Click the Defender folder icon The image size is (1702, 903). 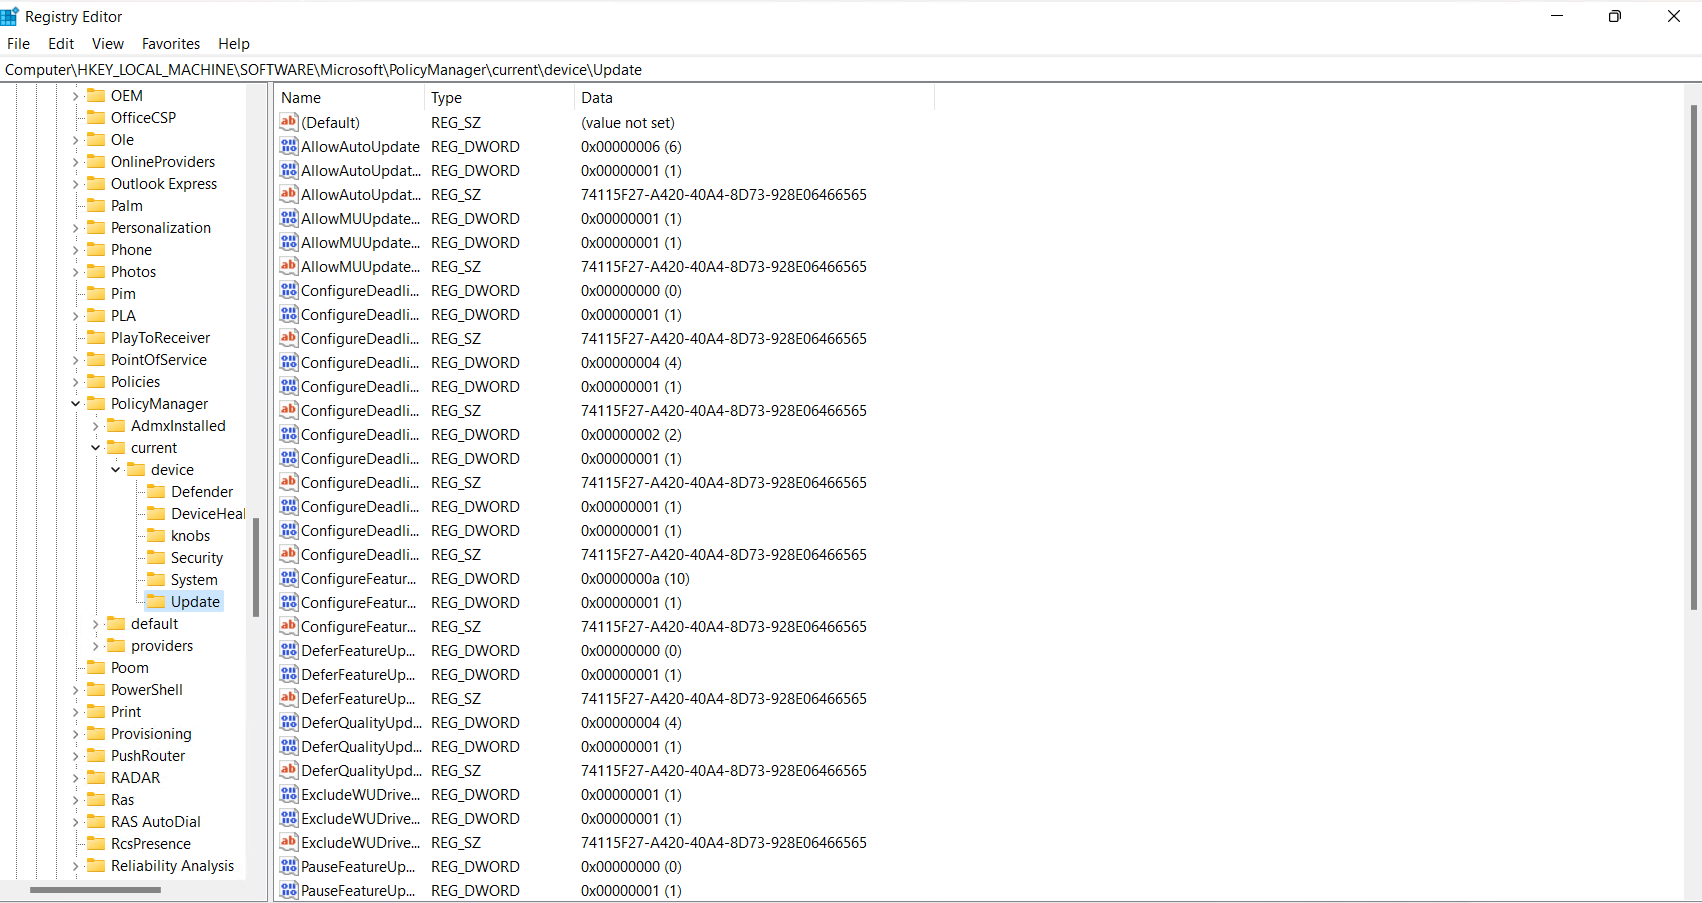pos(156,492)
